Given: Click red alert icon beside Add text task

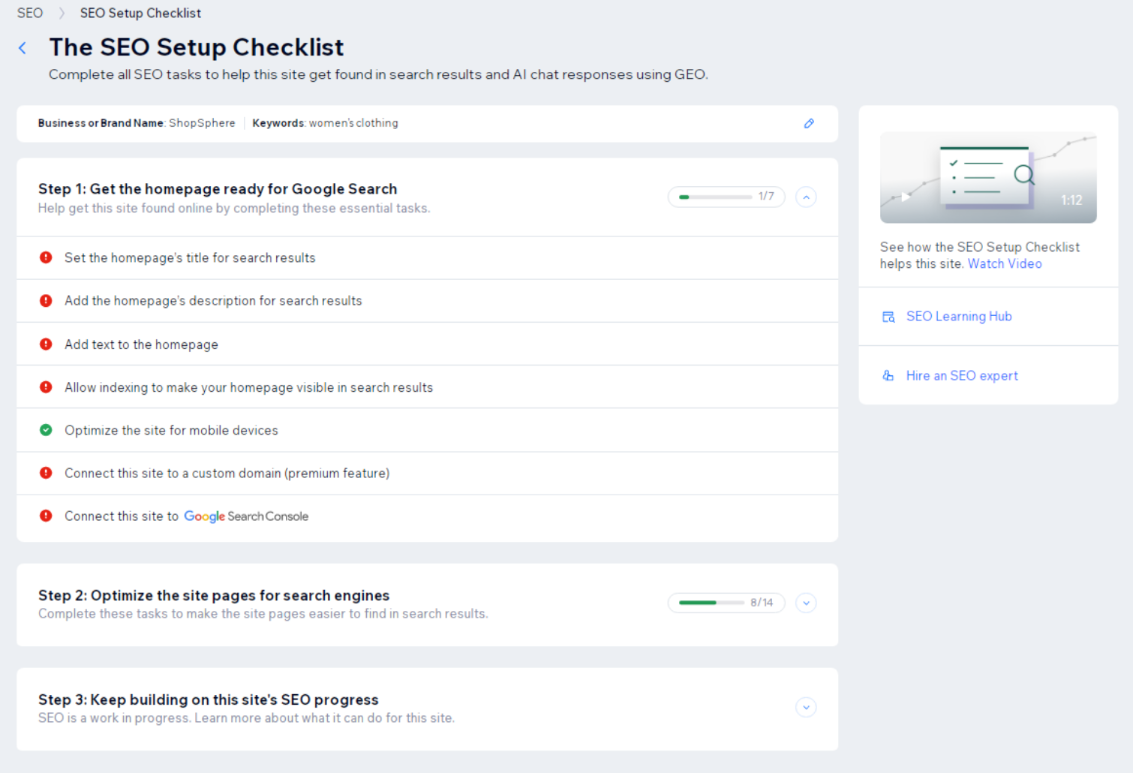Looking at the screenshot, I should pos(46,344).
